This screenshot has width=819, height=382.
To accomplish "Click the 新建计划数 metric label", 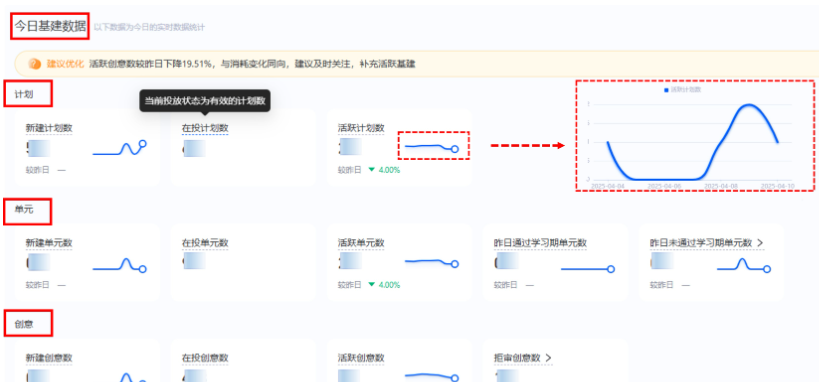I will pyautogui.click(x=49, y=128).
